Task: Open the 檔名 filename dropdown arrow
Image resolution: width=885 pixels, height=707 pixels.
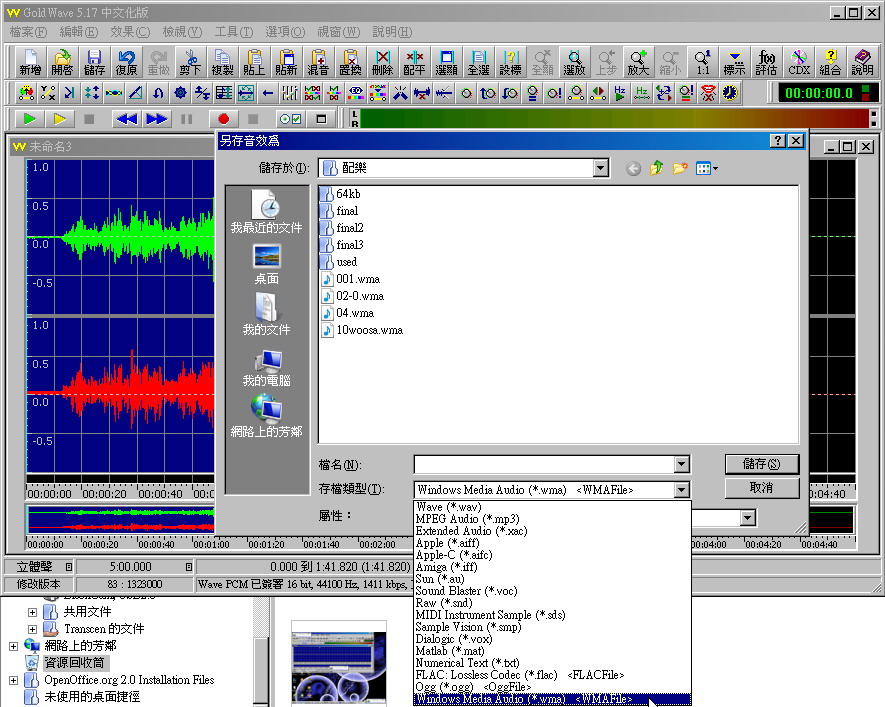Action: (682, 465)
